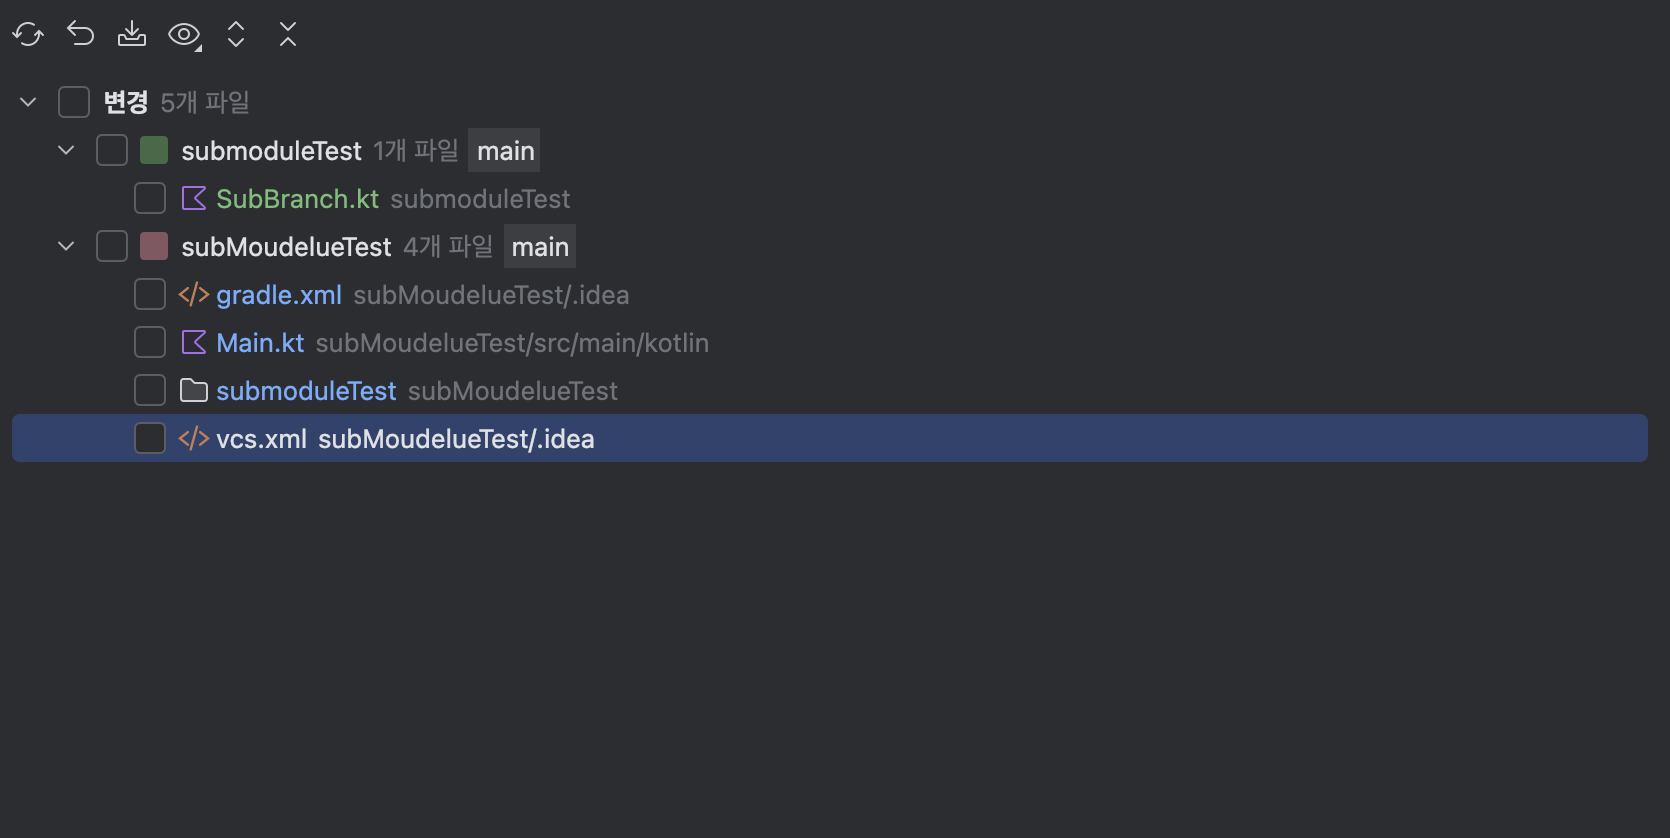Collapse the subMoudelueTest repository group

click(x=66, y=245)
